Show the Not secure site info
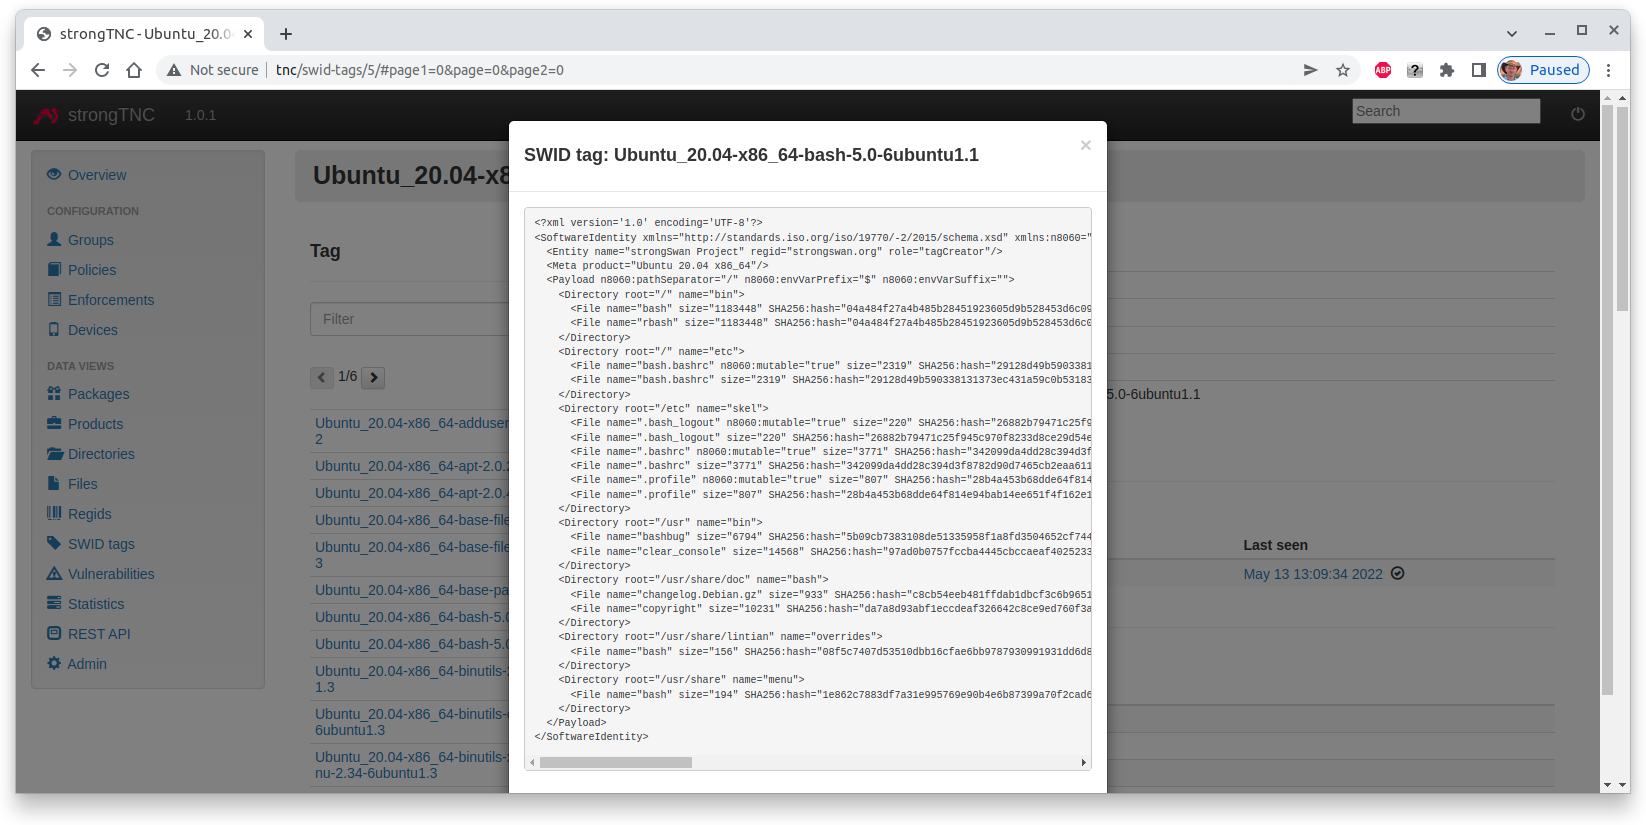The width and height of the screenshot is (1646, 825). 212,70
